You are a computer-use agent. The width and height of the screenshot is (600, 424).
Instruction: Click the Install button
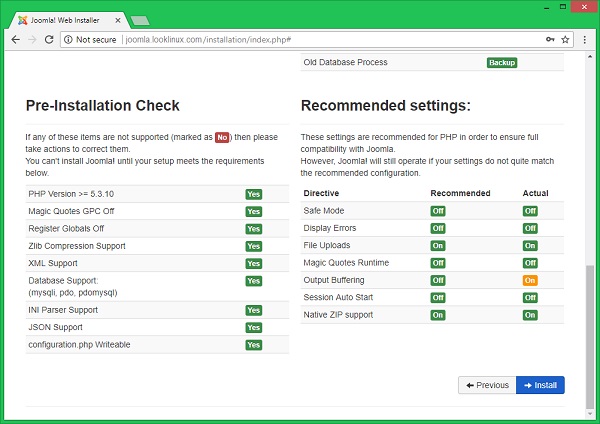(540, 385)
